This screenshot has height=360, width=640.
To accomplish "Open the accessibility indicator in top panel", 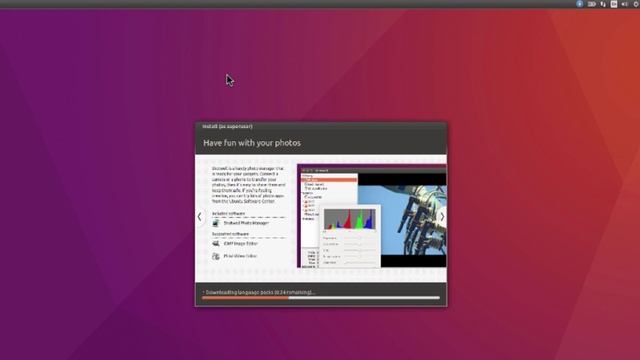I will click(x=580, y=4).
